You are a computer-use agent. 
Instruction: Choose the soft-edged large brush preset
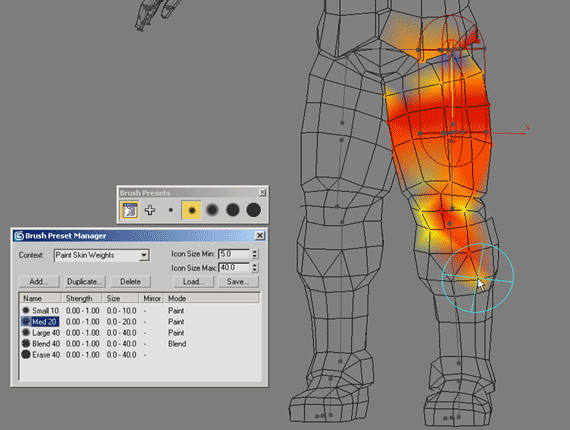[x=212, y=210]
